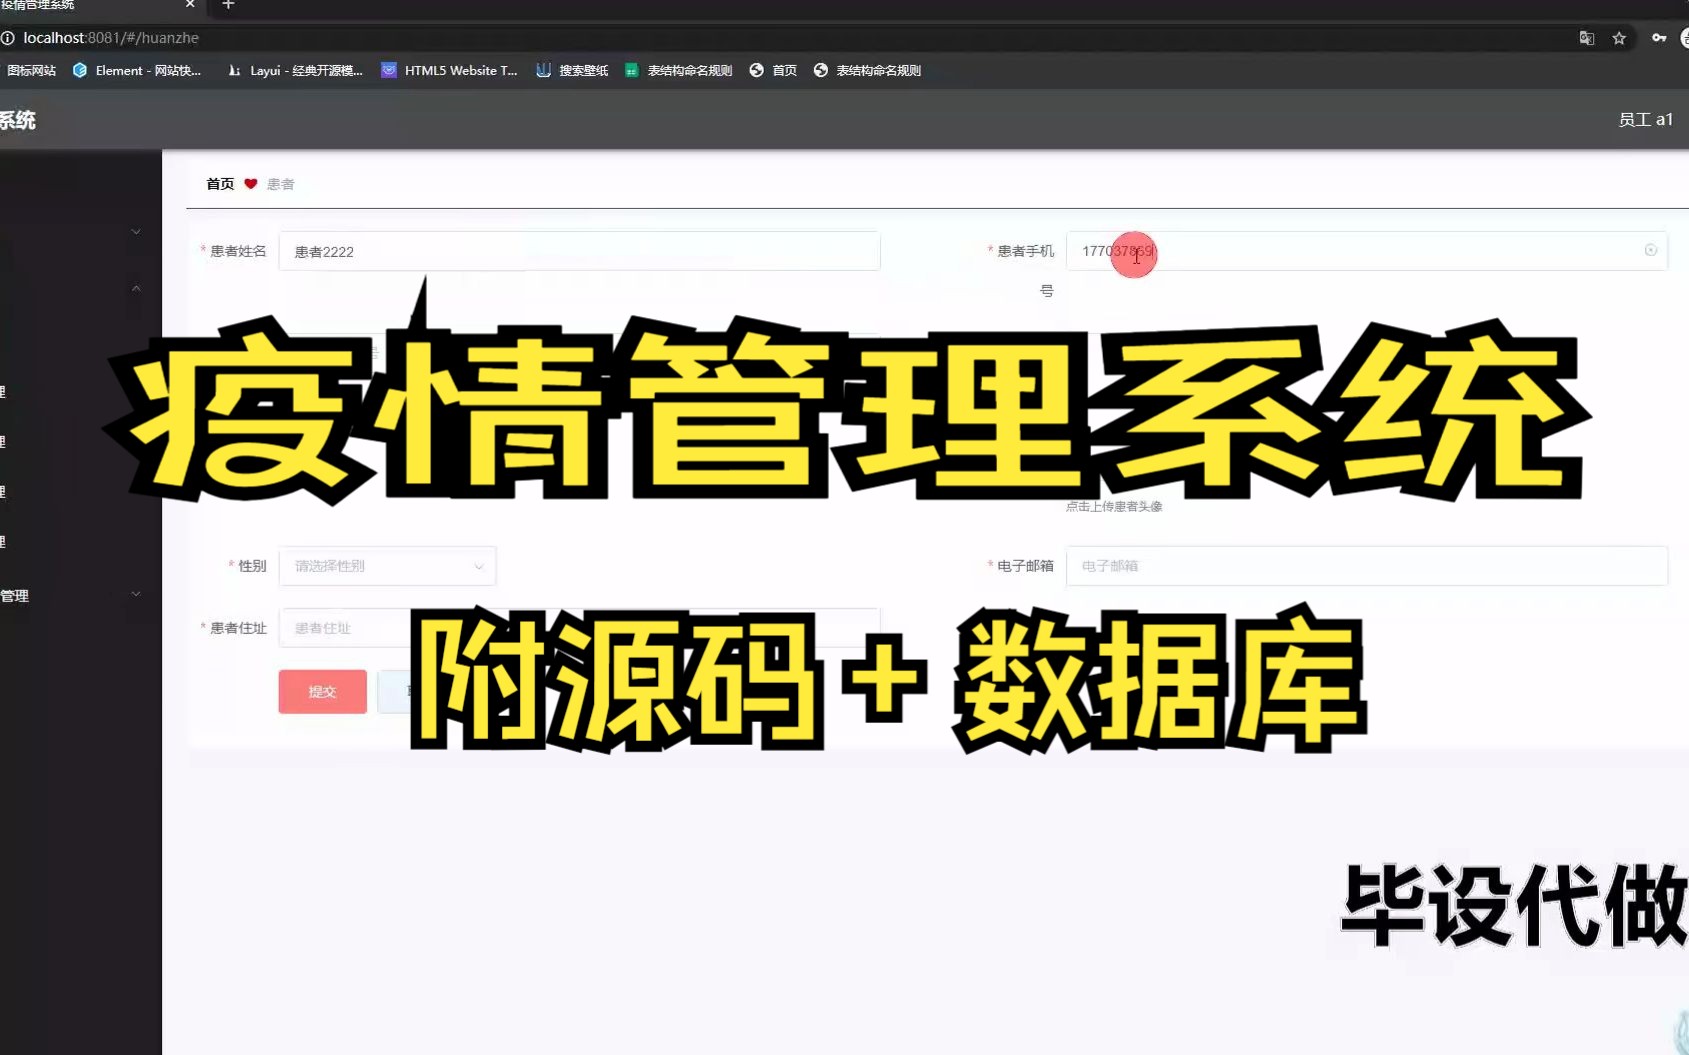1689x1055 pixels.
Task: Click the site info icon beside the URL
Action: tap(9, 38)
